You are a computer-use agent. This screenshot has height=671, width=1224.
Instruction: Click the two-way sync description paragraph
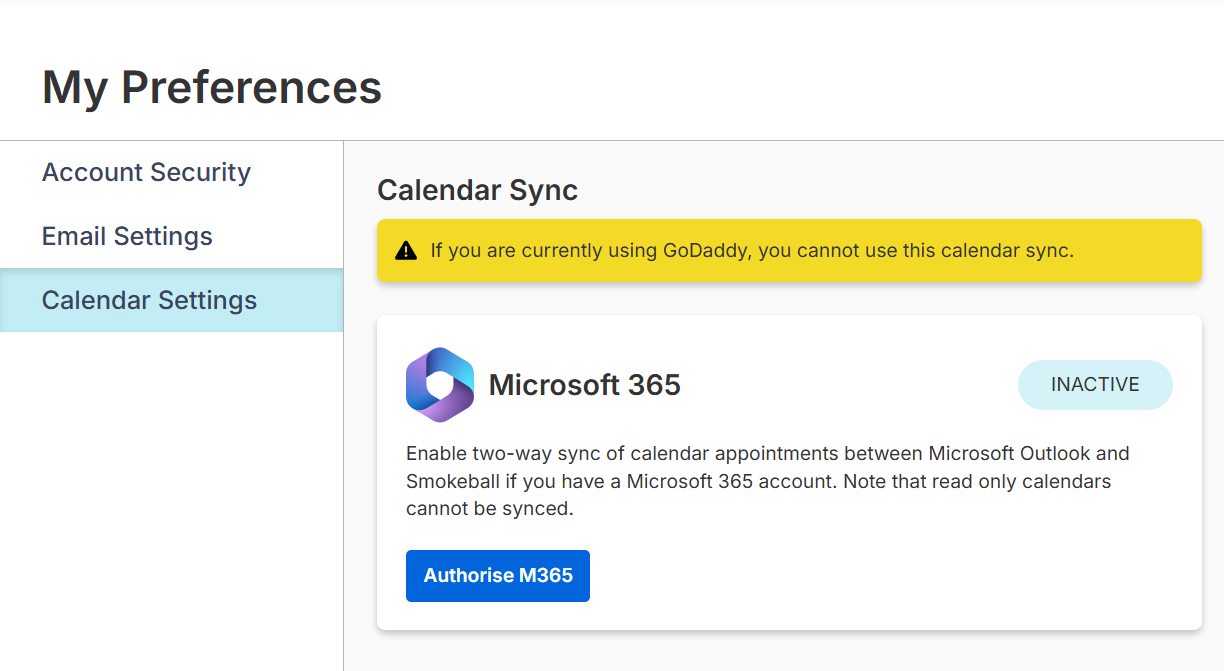click(x=768, y=481)
